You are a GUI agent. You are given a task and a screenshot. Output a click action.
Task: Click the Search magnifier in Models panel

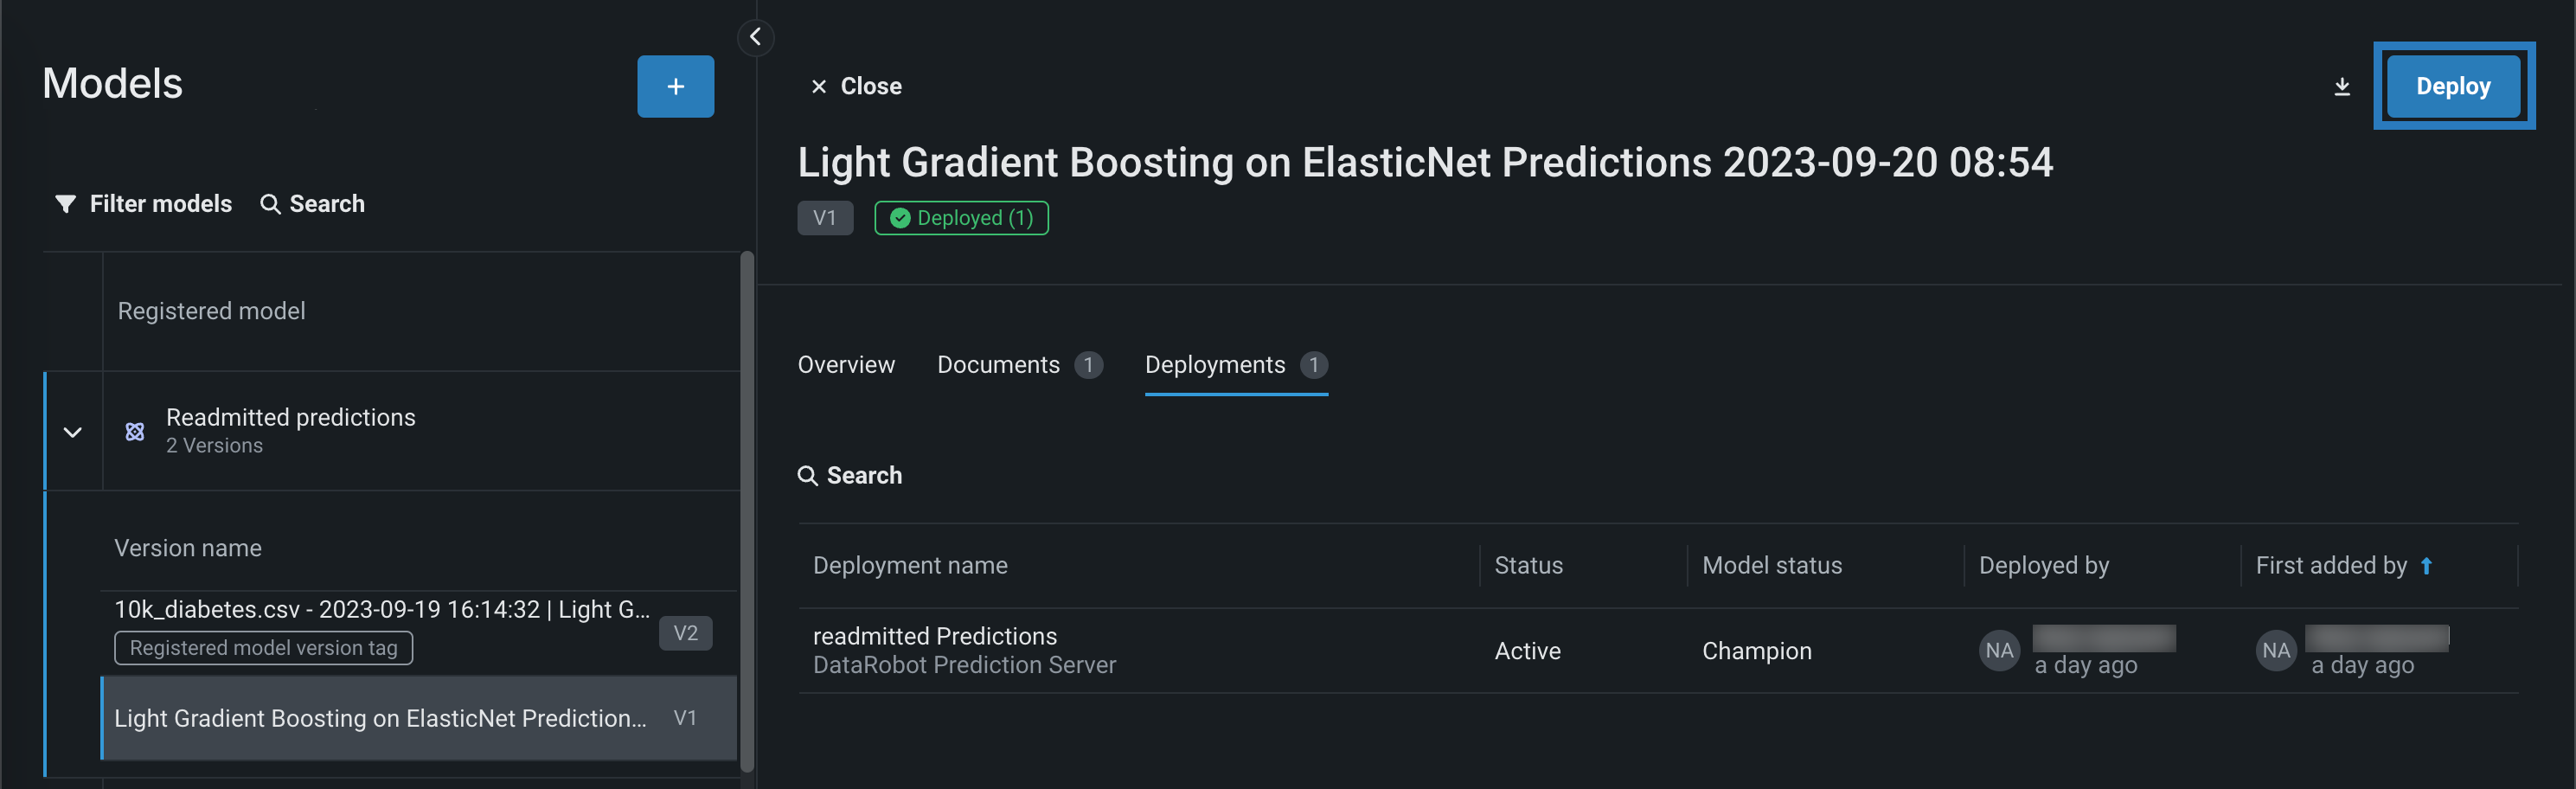269,204
